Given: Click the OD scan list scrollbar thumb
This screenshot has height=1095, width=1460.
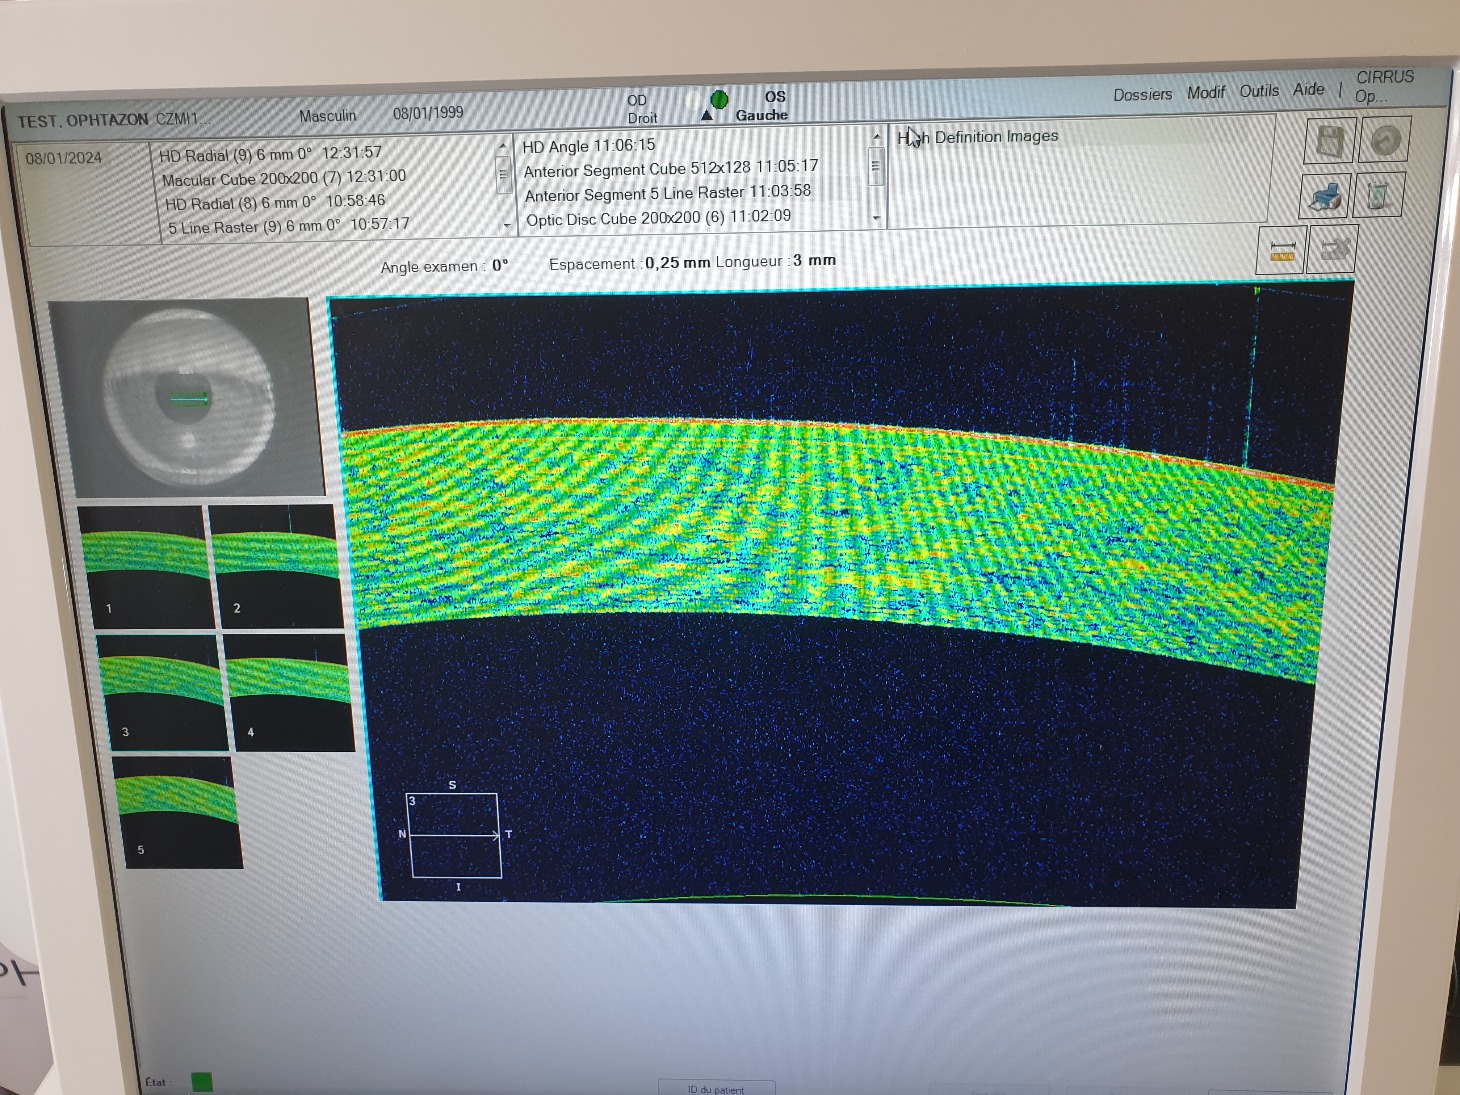Looking at the screenshot, I should click(504, 177).
